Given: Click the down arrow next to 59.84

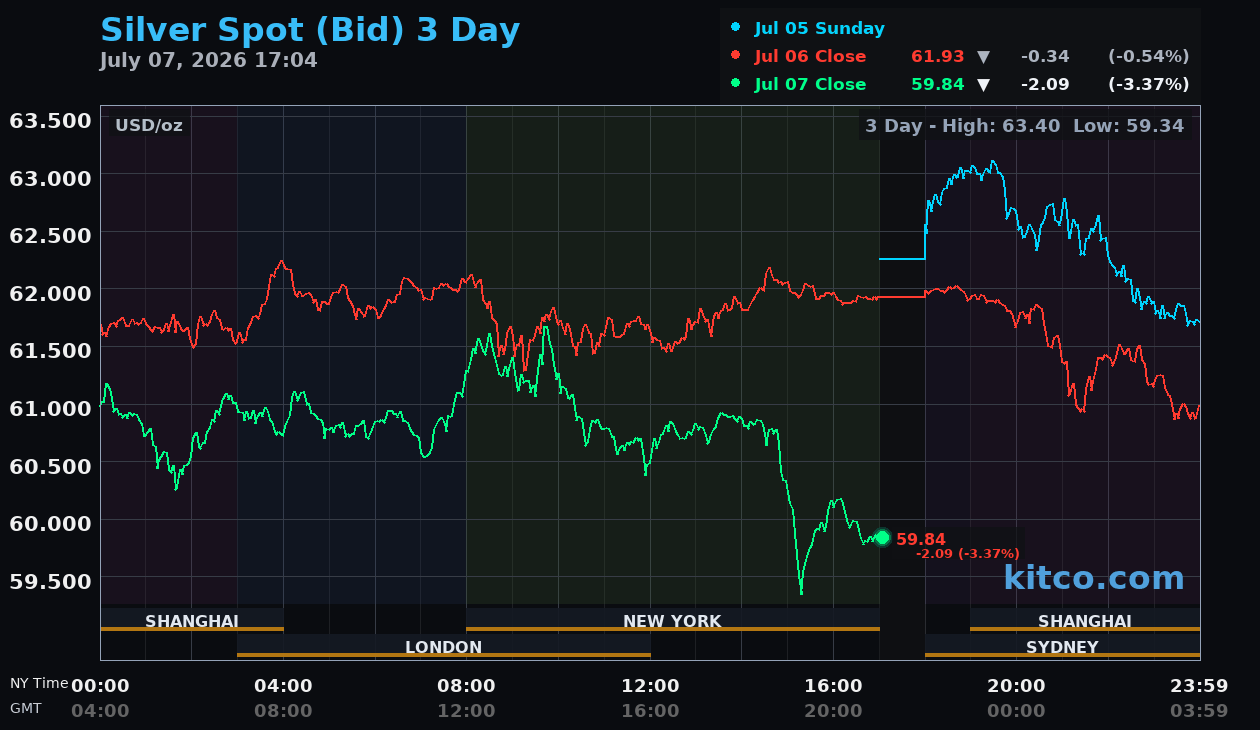Looking at the screenshot, I should point(983,85).
